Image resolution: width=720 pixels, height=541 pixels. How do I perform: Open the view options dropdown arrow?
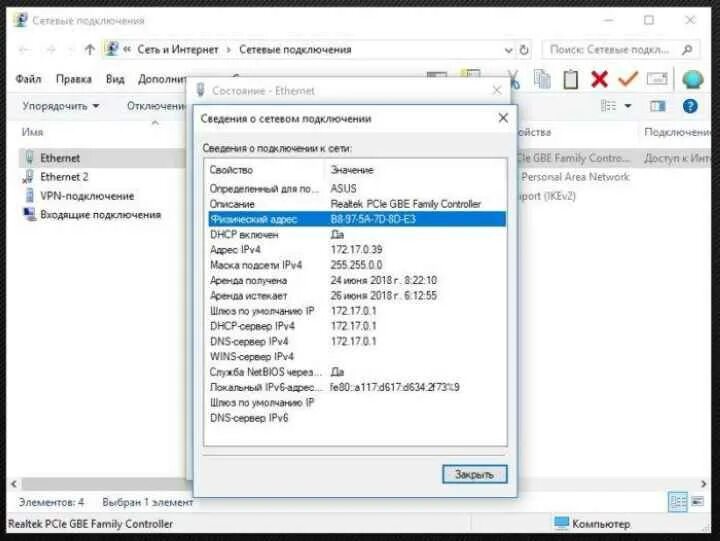pyautogui.click(x=628, y=106)
